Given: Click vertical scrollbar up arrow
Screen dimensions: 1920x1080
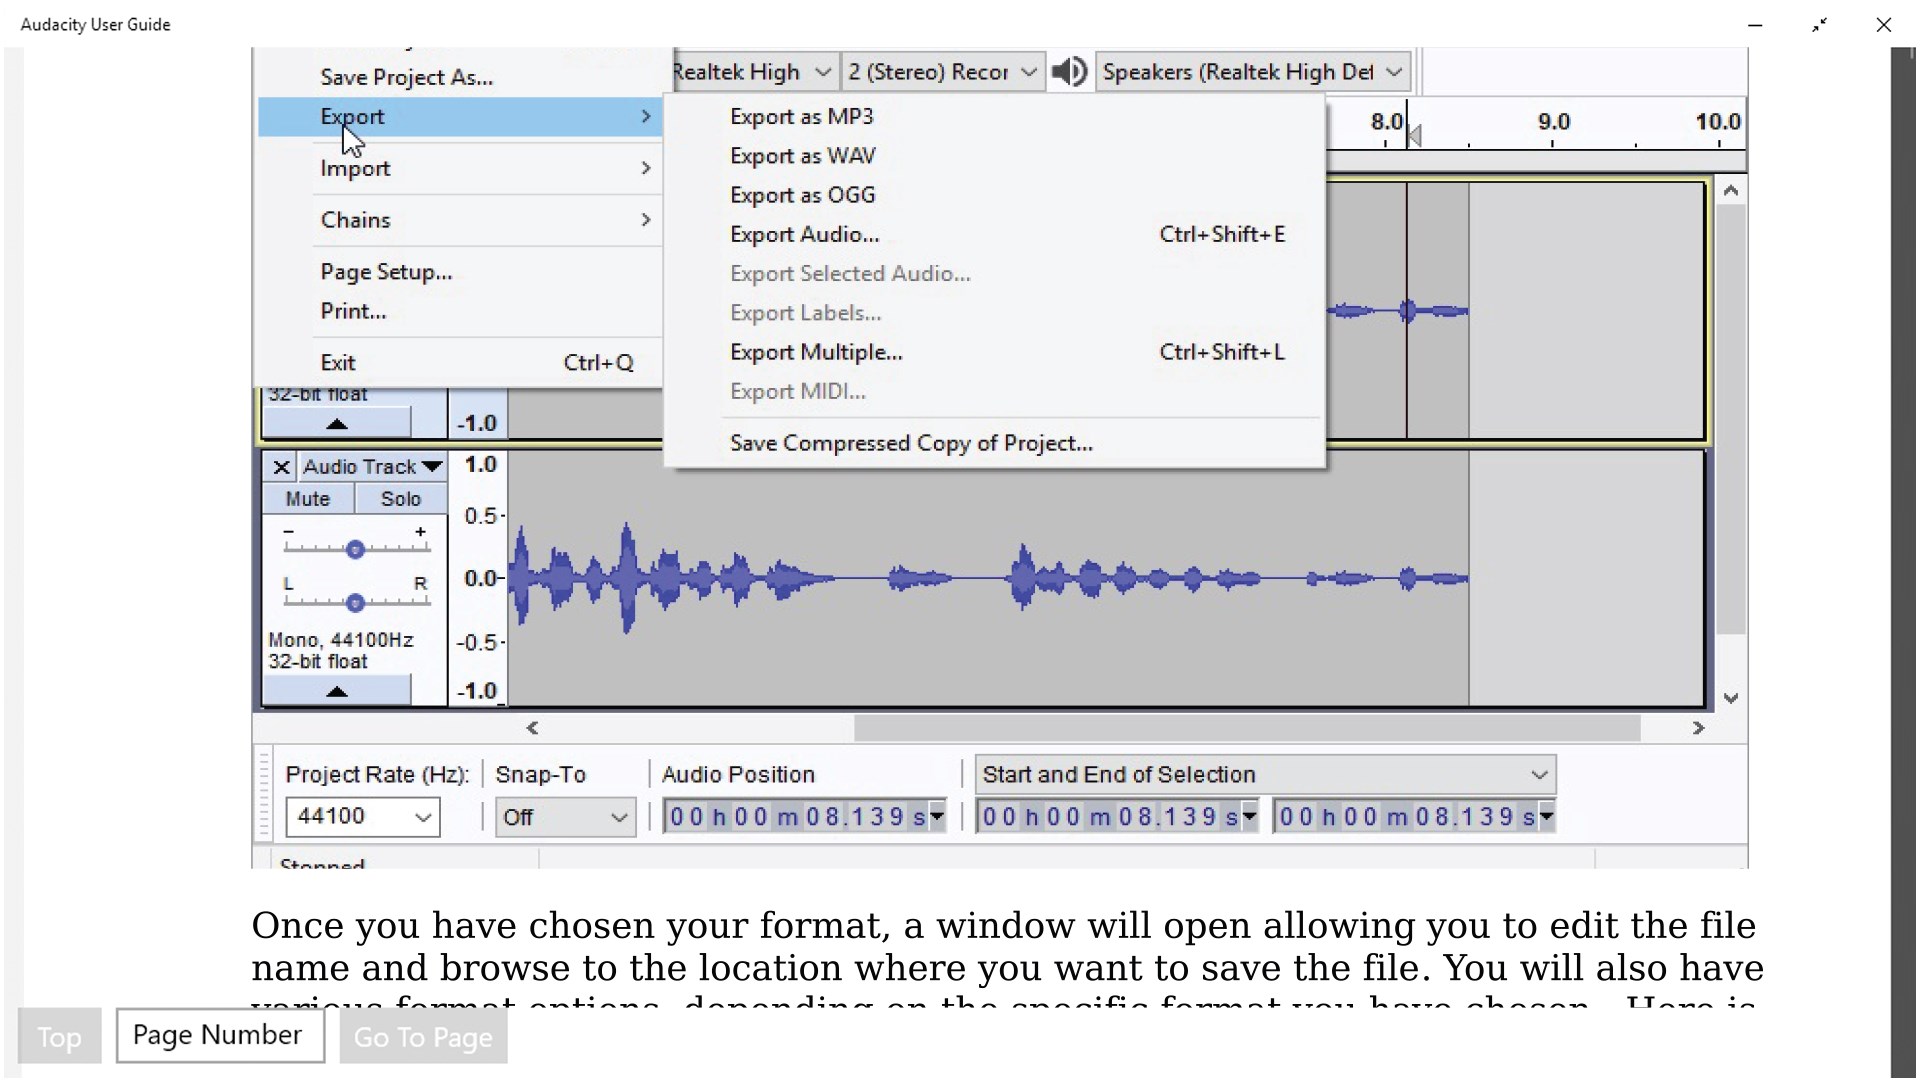Looking at the screenshot, I should (x=1731, y=191).
